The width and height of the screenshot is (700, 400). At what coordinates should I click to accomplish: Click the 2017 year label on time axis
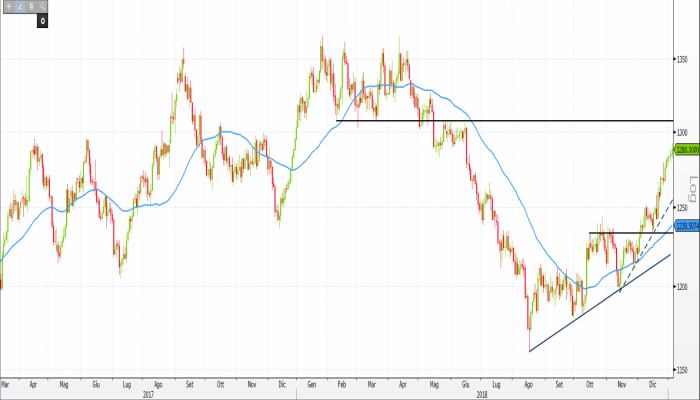click(x=148, y=394)
